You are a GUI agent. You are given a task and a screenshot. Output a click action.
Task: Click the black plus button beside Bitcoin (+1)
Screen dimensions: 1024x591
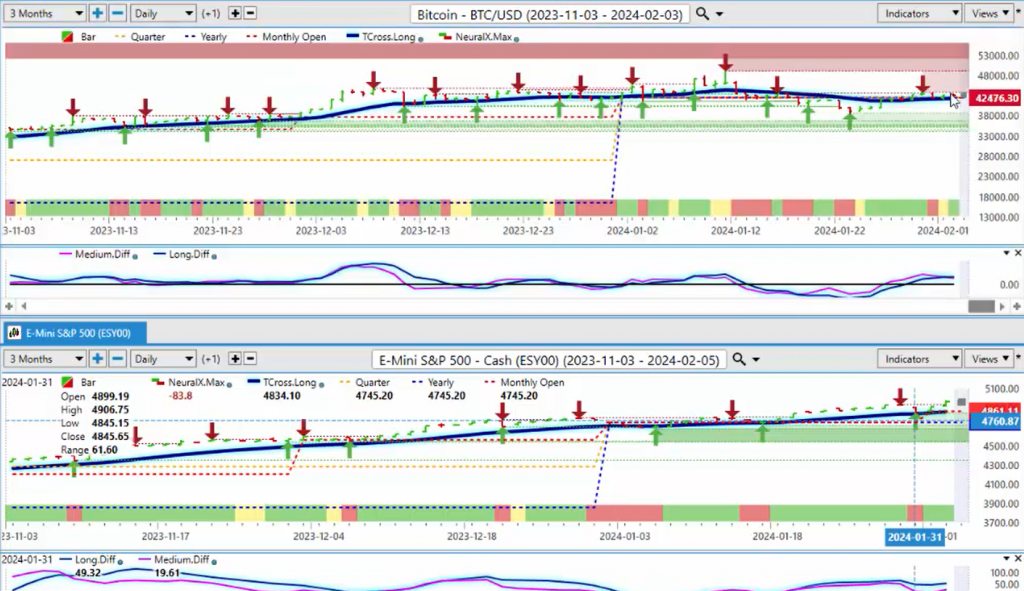[x=234, y=13]
